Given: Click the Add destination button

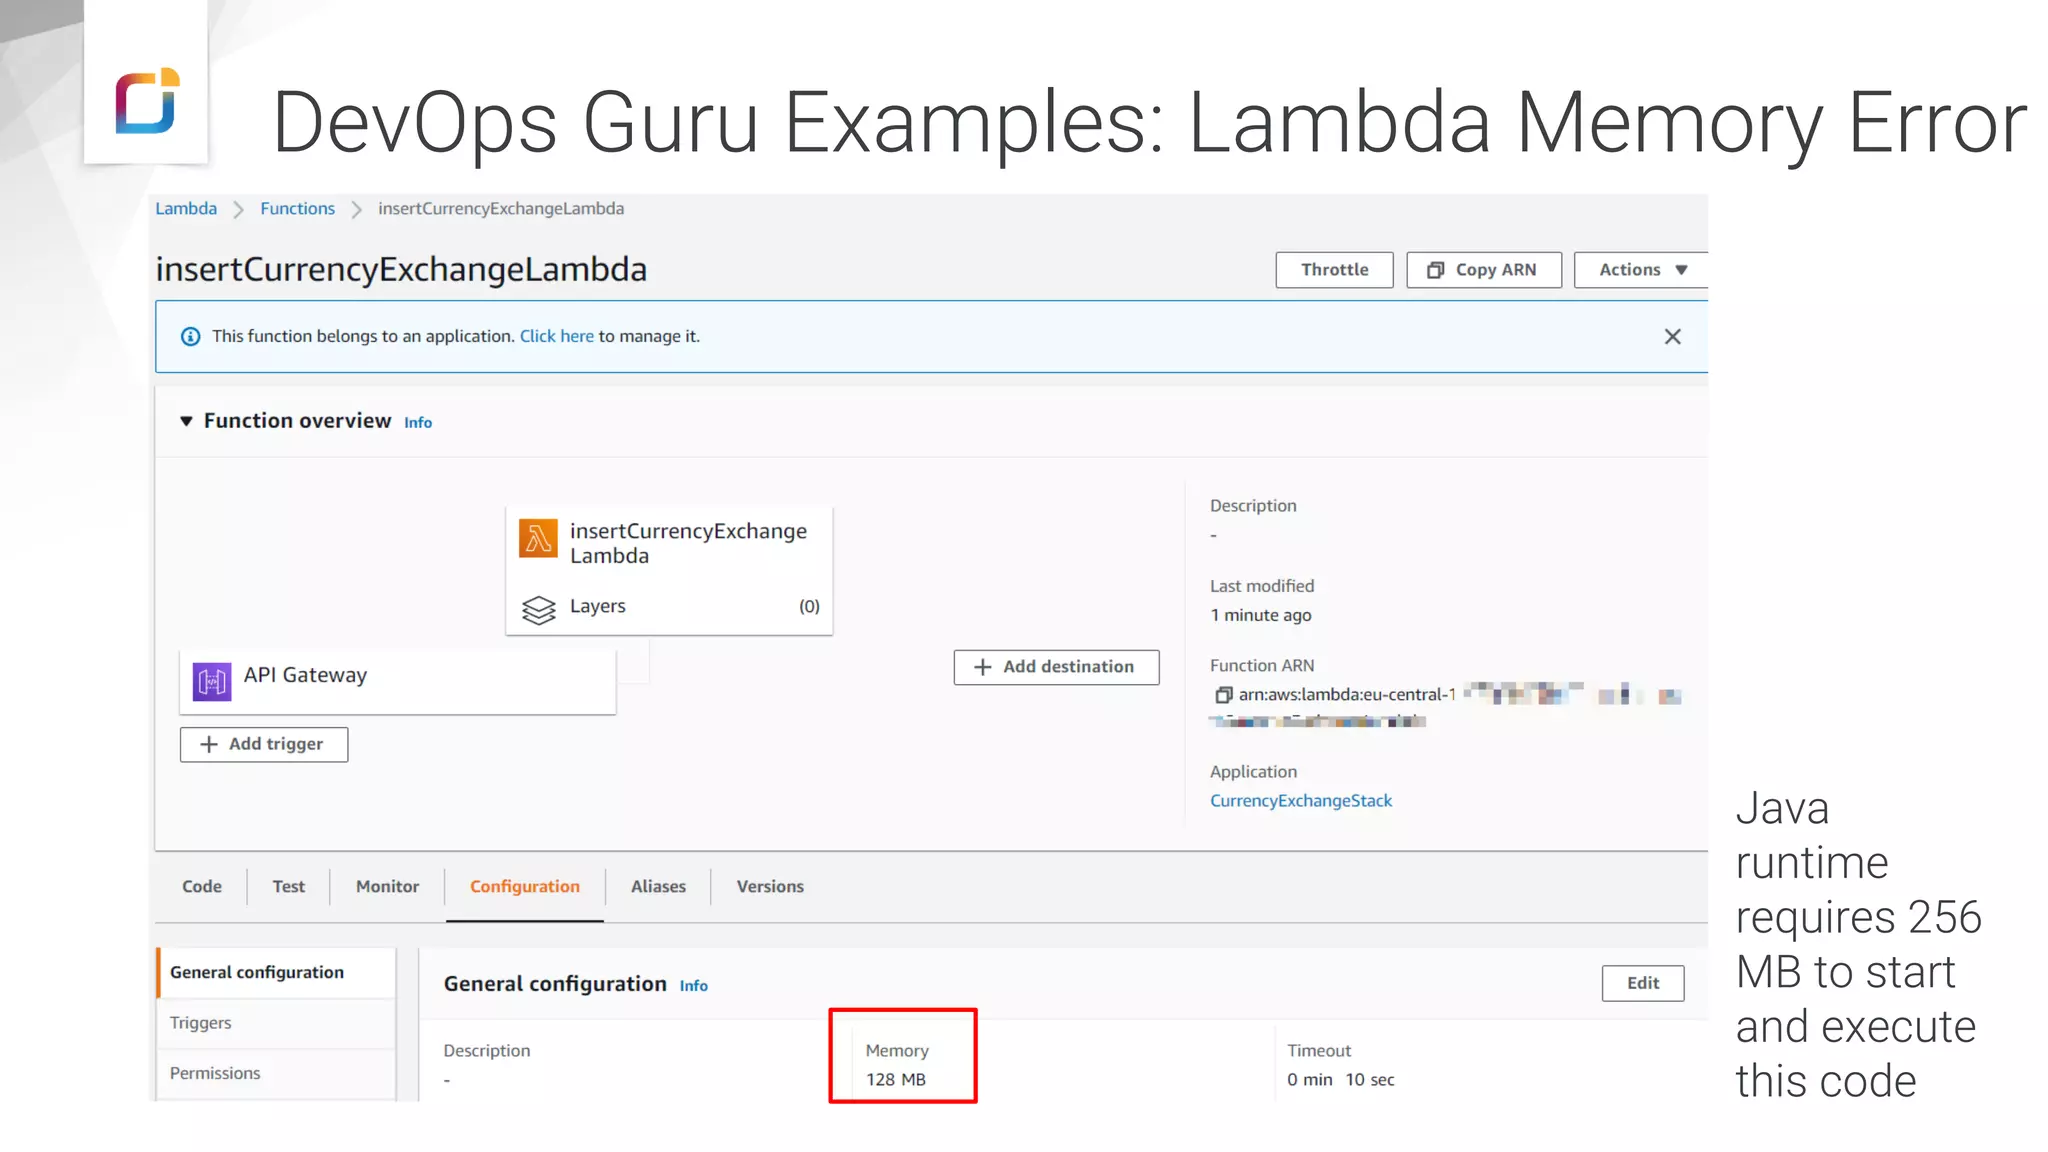Looking at the screenshot, I should tap(1056, 667).
